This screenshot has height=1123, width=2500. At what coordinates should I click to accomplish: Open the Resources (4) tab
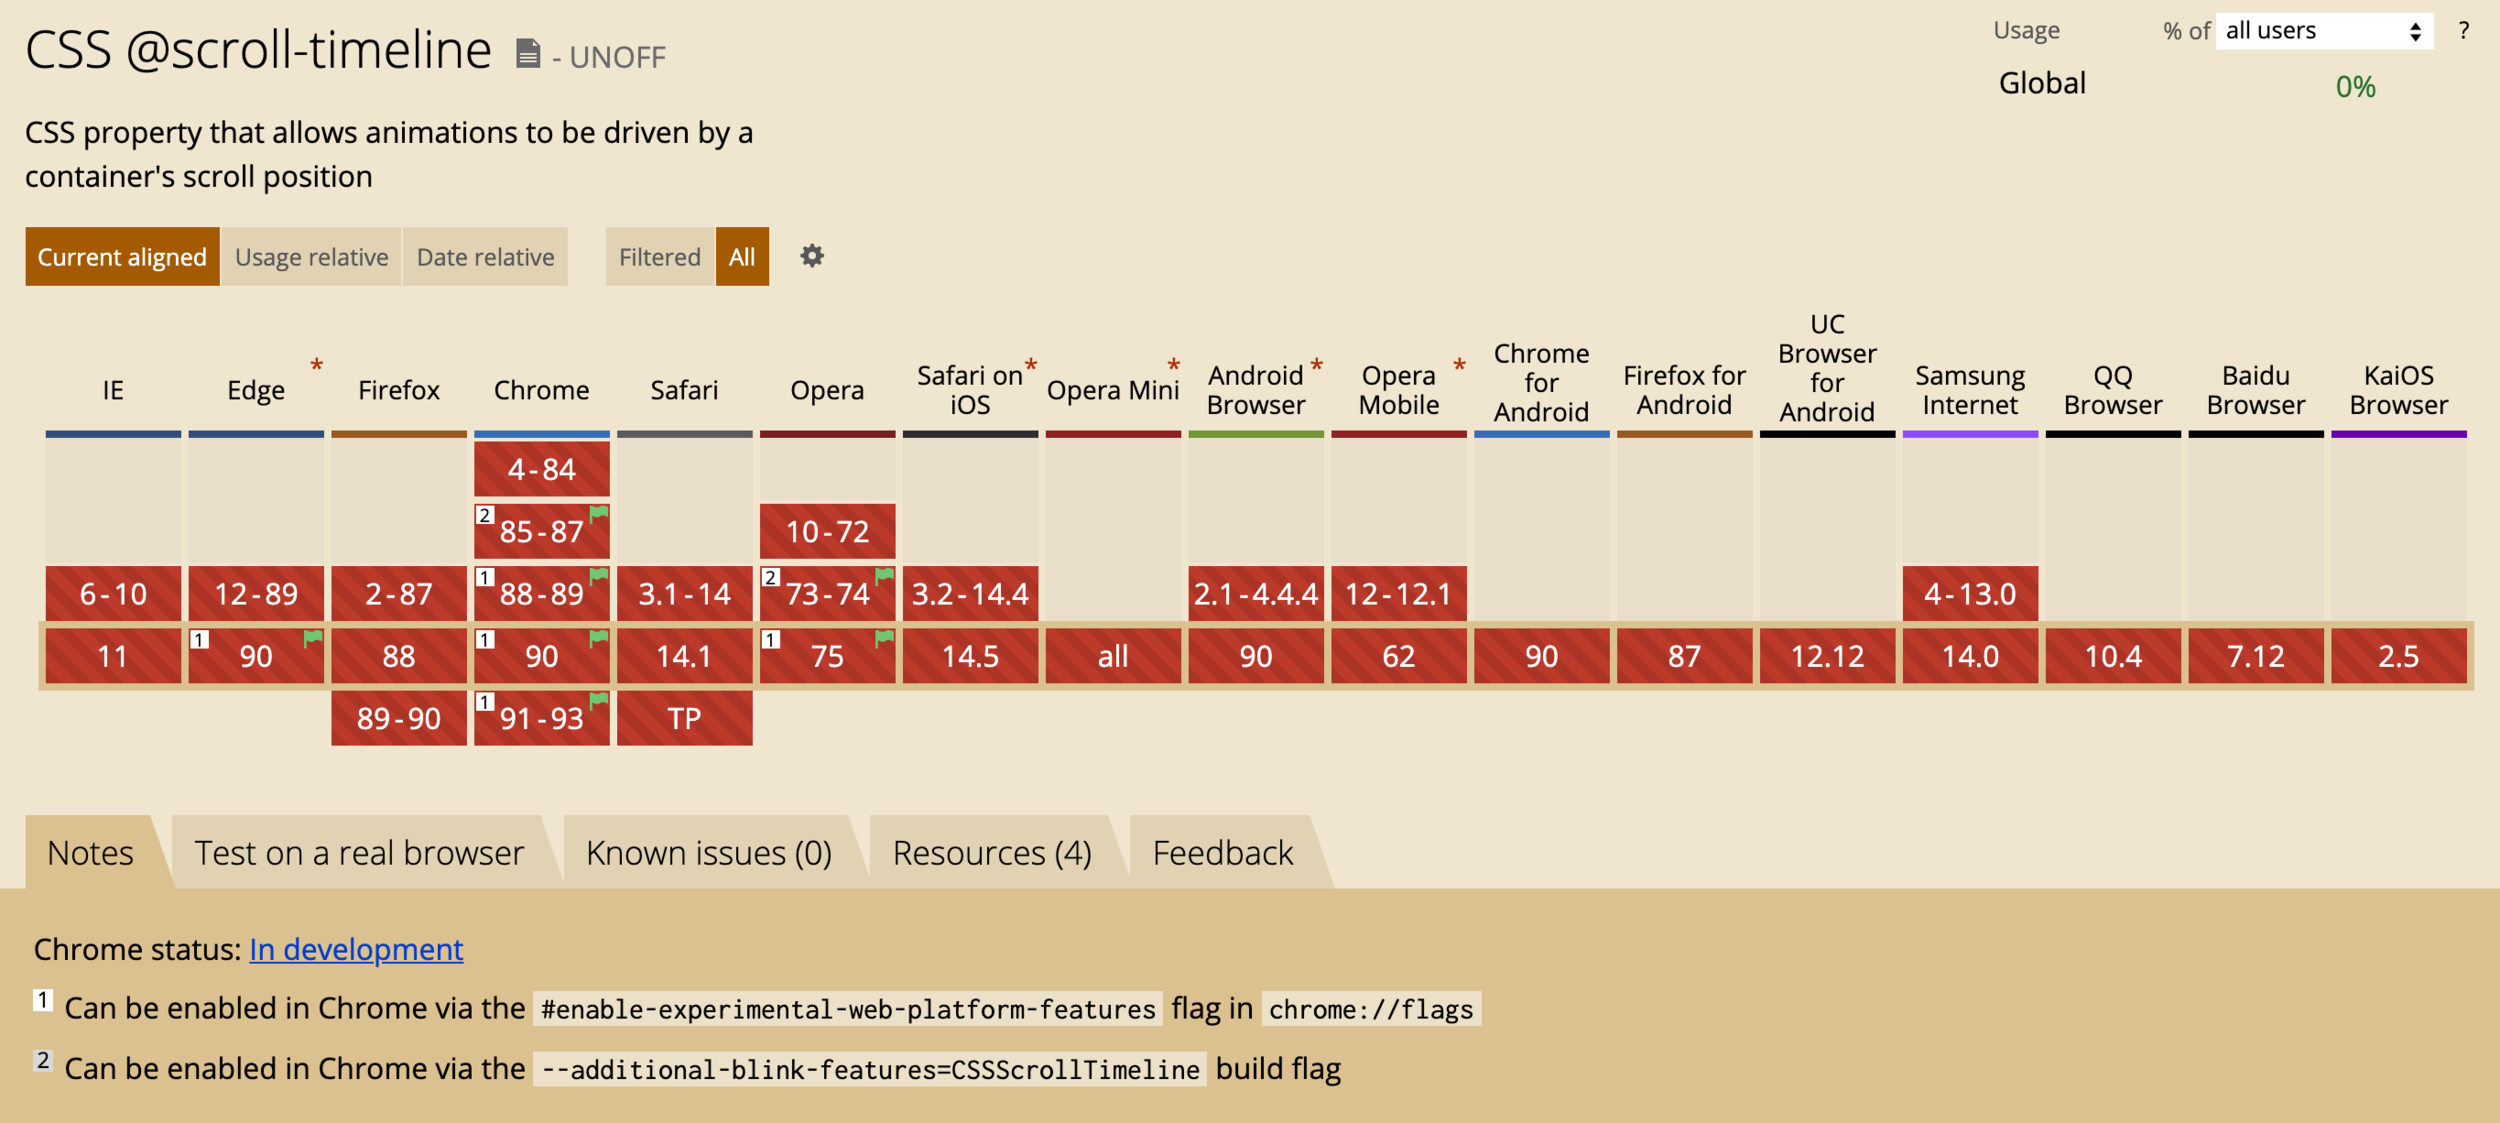991,853
